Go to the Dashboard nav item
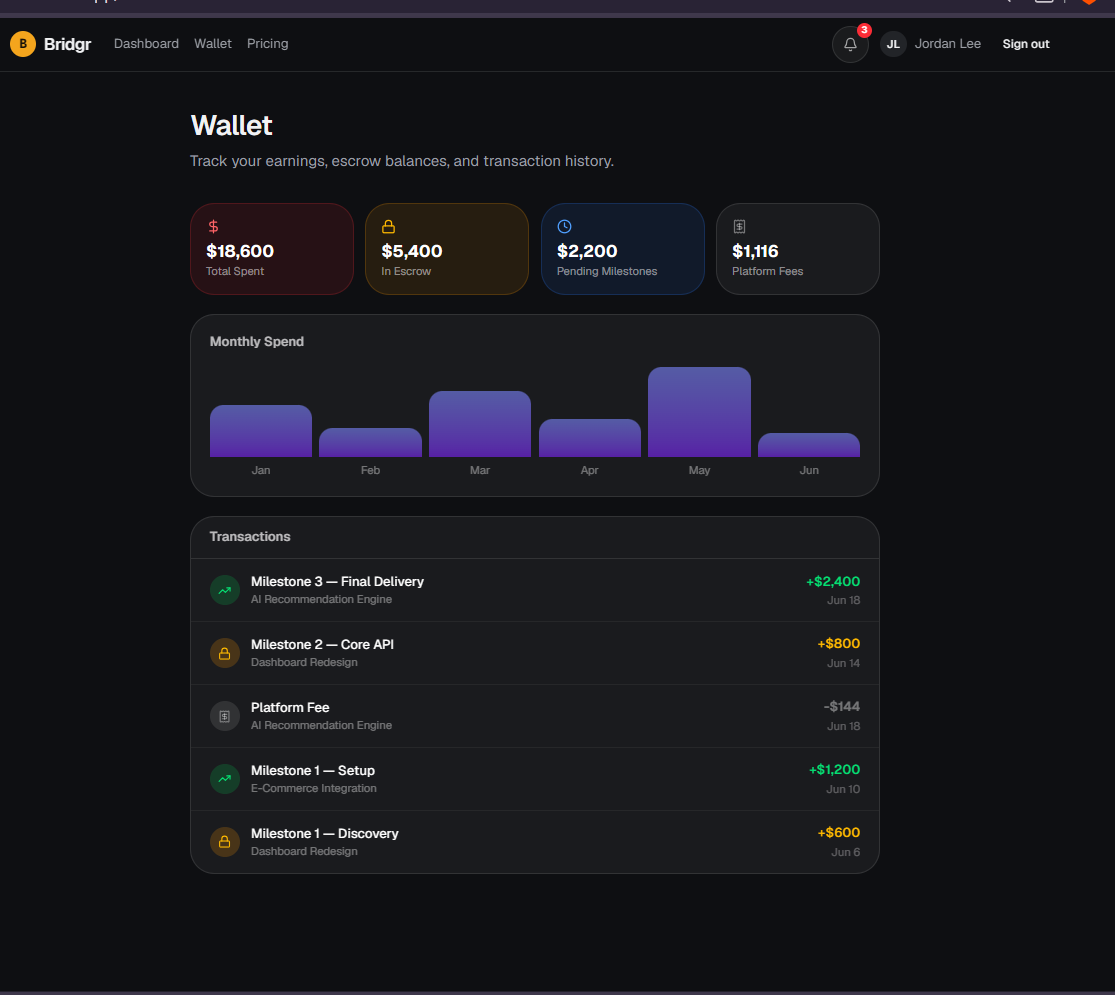This screenshot has width=1115, height=995. 146,44
